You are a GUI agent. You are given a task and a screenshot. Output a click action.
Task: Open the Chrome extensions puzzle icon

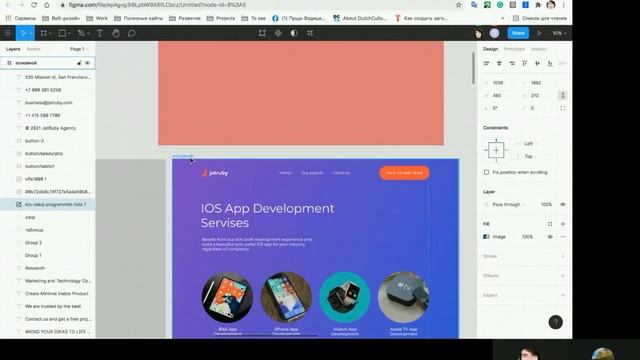[538, 5]
